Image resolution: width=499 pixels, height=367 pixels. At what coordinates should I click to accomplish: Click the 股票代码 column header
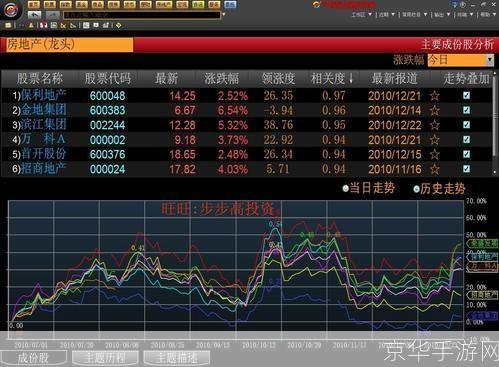click(107, 79)
